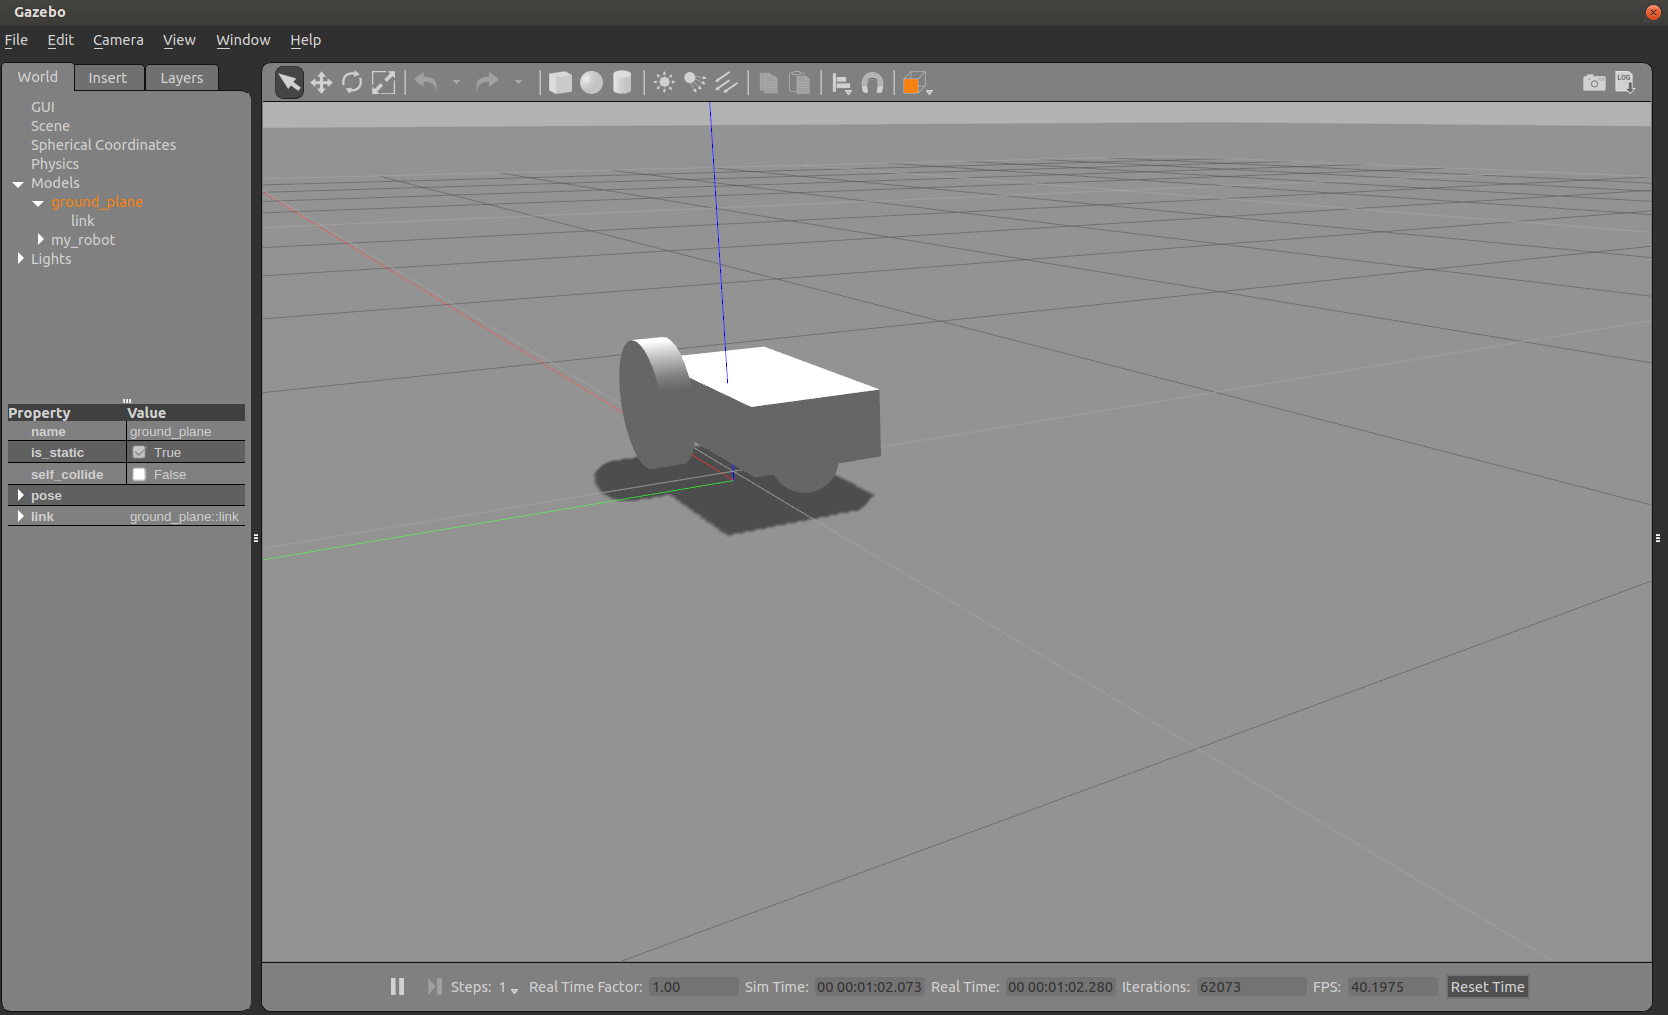Open the View menu
This screenshot has width=1668, height=1015.
[179, 40]
